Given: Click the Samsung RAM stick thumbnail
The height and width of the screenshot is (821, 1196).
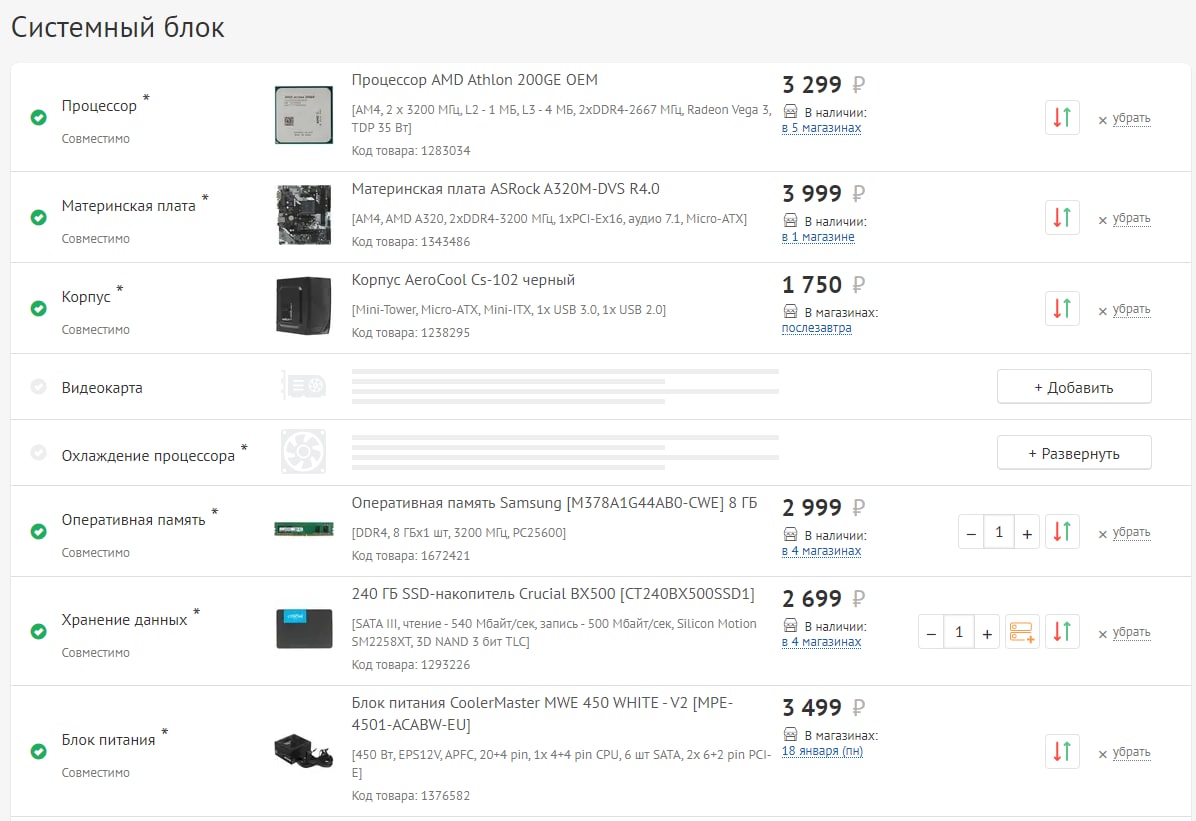Looking at the screenshot, I should click(304, 530).
